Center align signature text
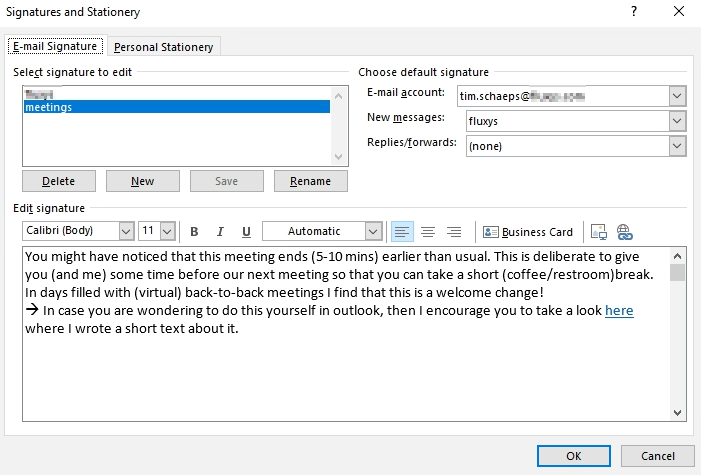This screenshot has width=701, height=475. pyautogui.click(x=428, y=232)
